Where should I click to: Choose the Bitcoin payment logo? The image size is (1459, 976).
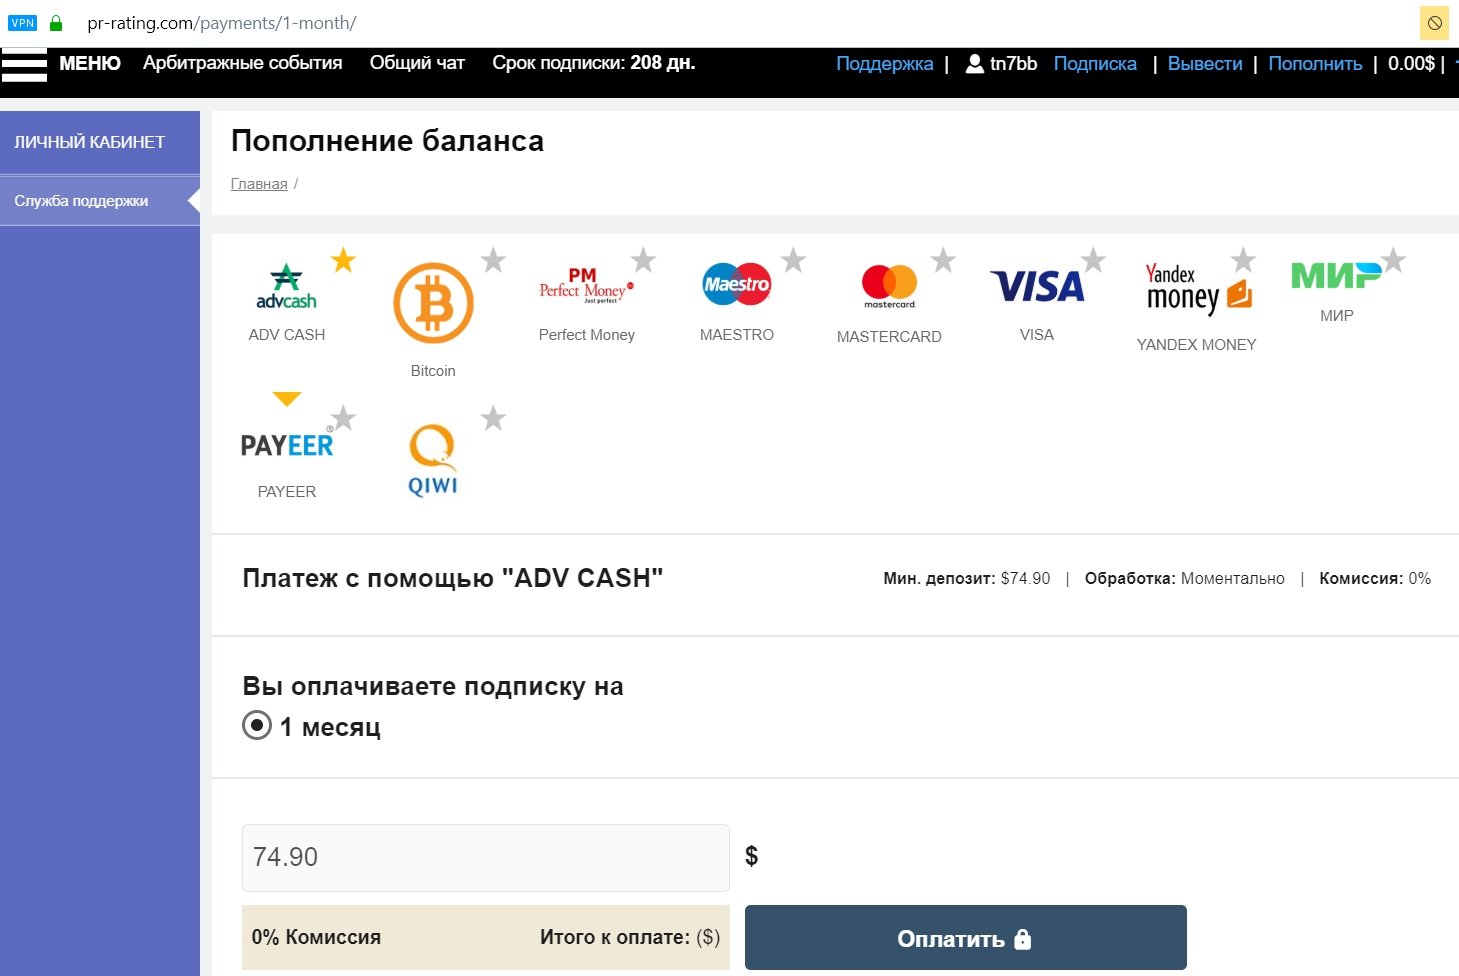[x=433, y=303]
